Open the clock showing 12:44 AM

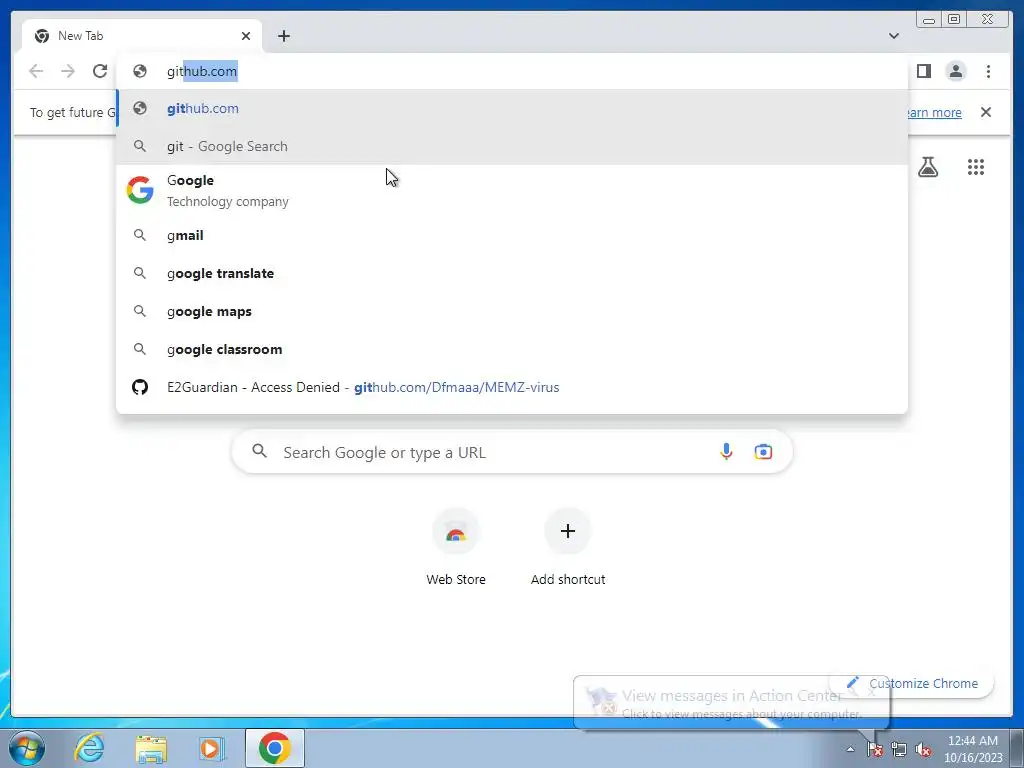coord(973,749)
